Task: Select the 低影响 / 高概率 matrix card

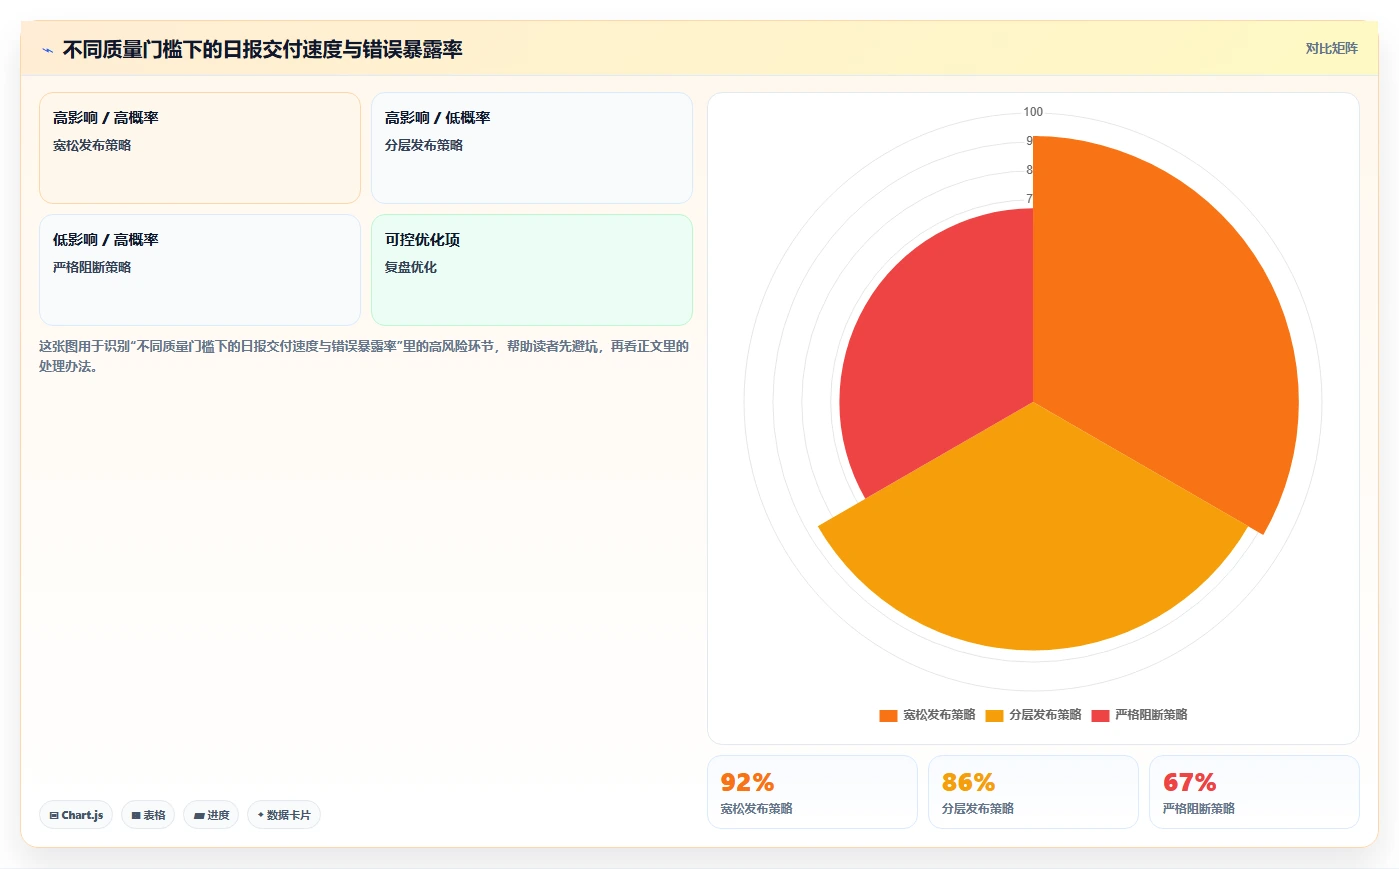Action: (200, 270)
